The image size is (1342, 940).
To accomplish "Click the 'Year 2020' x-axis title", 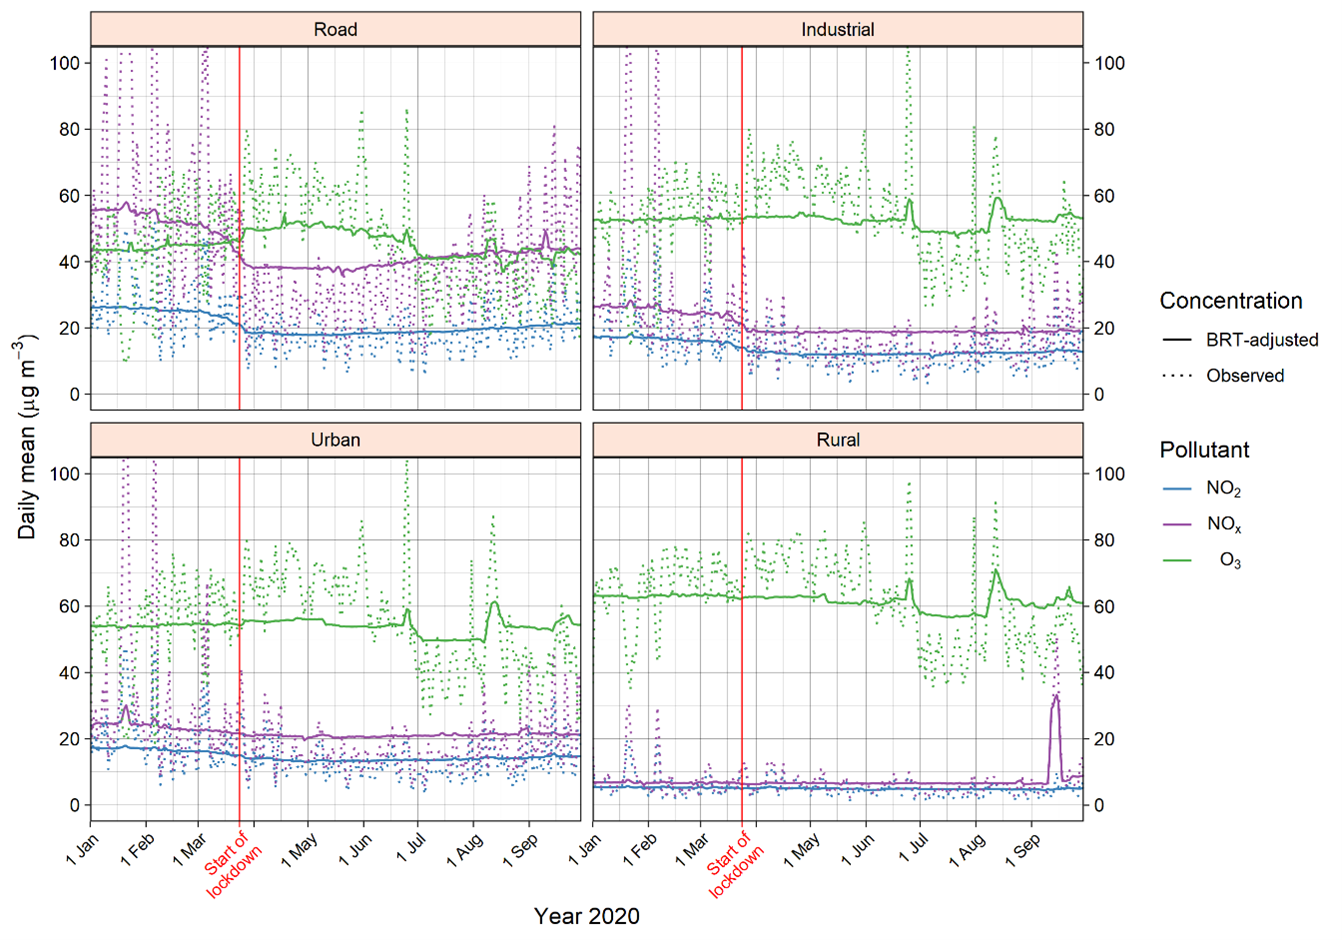I will (x=587, y=916).
